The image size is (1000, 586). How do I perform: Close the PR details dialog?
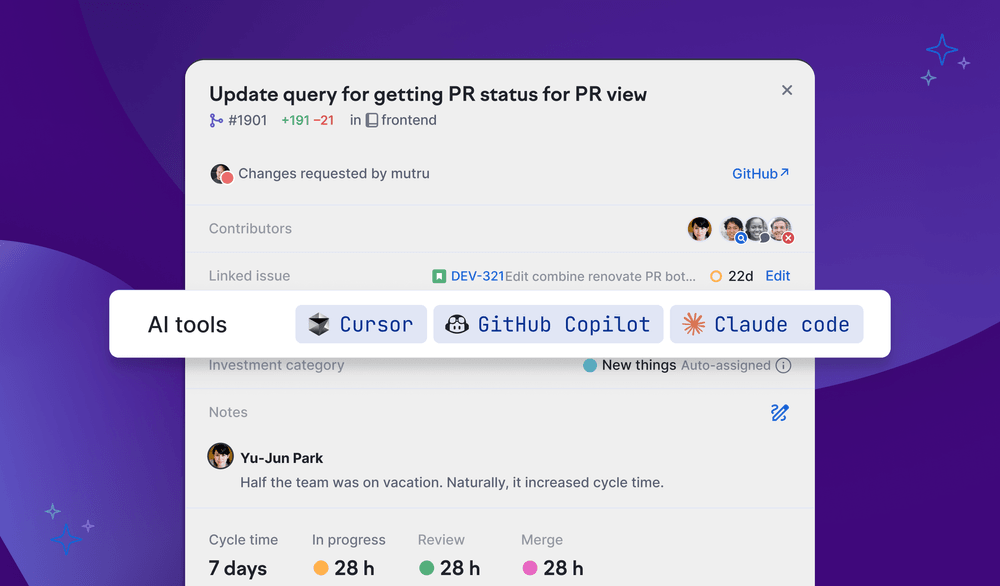click(787, 90)
